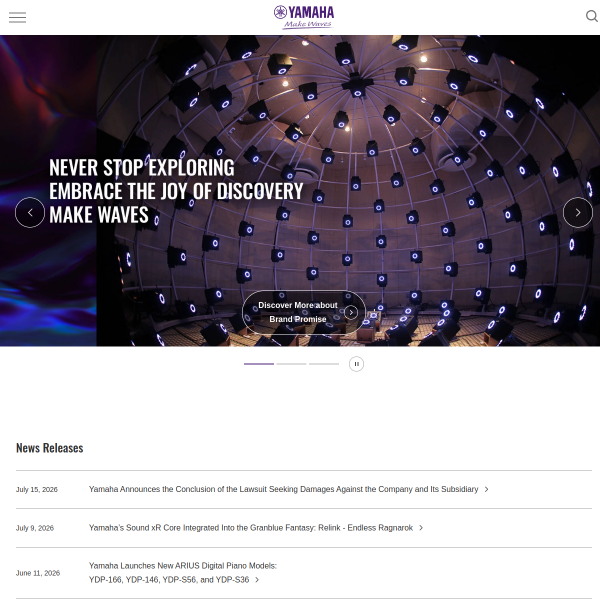Click chevron after YDP-S36 news title

[257, 580]
